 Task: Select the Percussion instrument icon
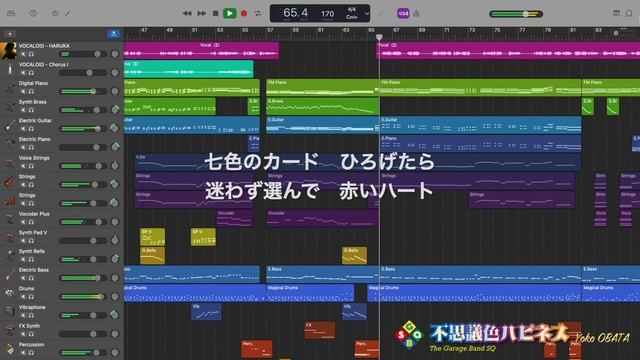coord(9,349)
